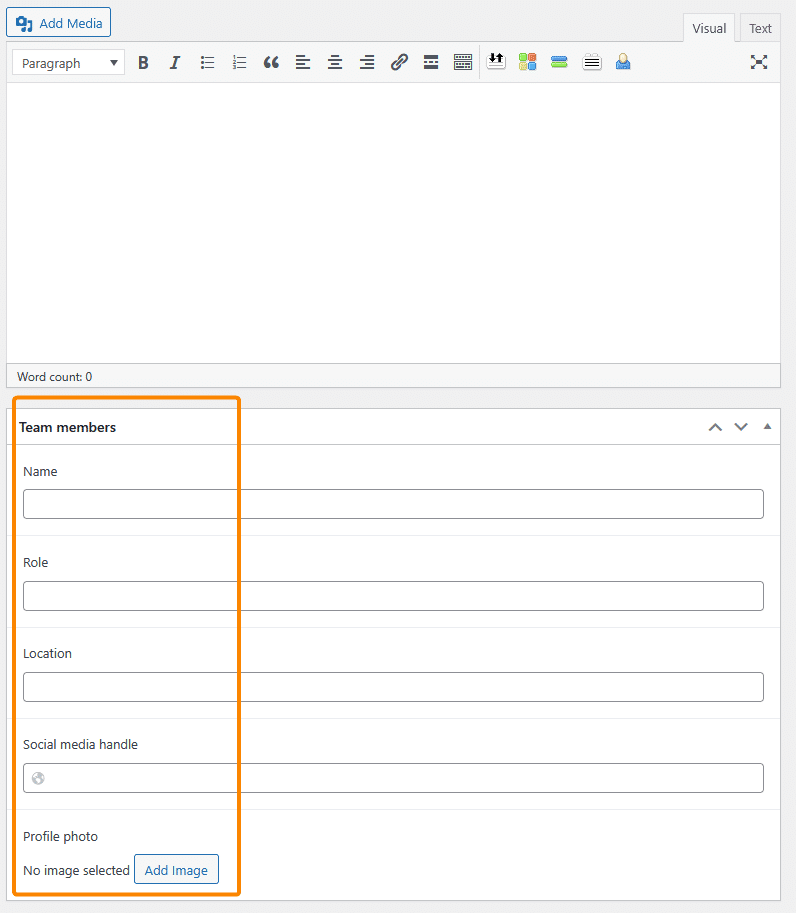Toggle bold formatting
796x913 pixels.
143,62
